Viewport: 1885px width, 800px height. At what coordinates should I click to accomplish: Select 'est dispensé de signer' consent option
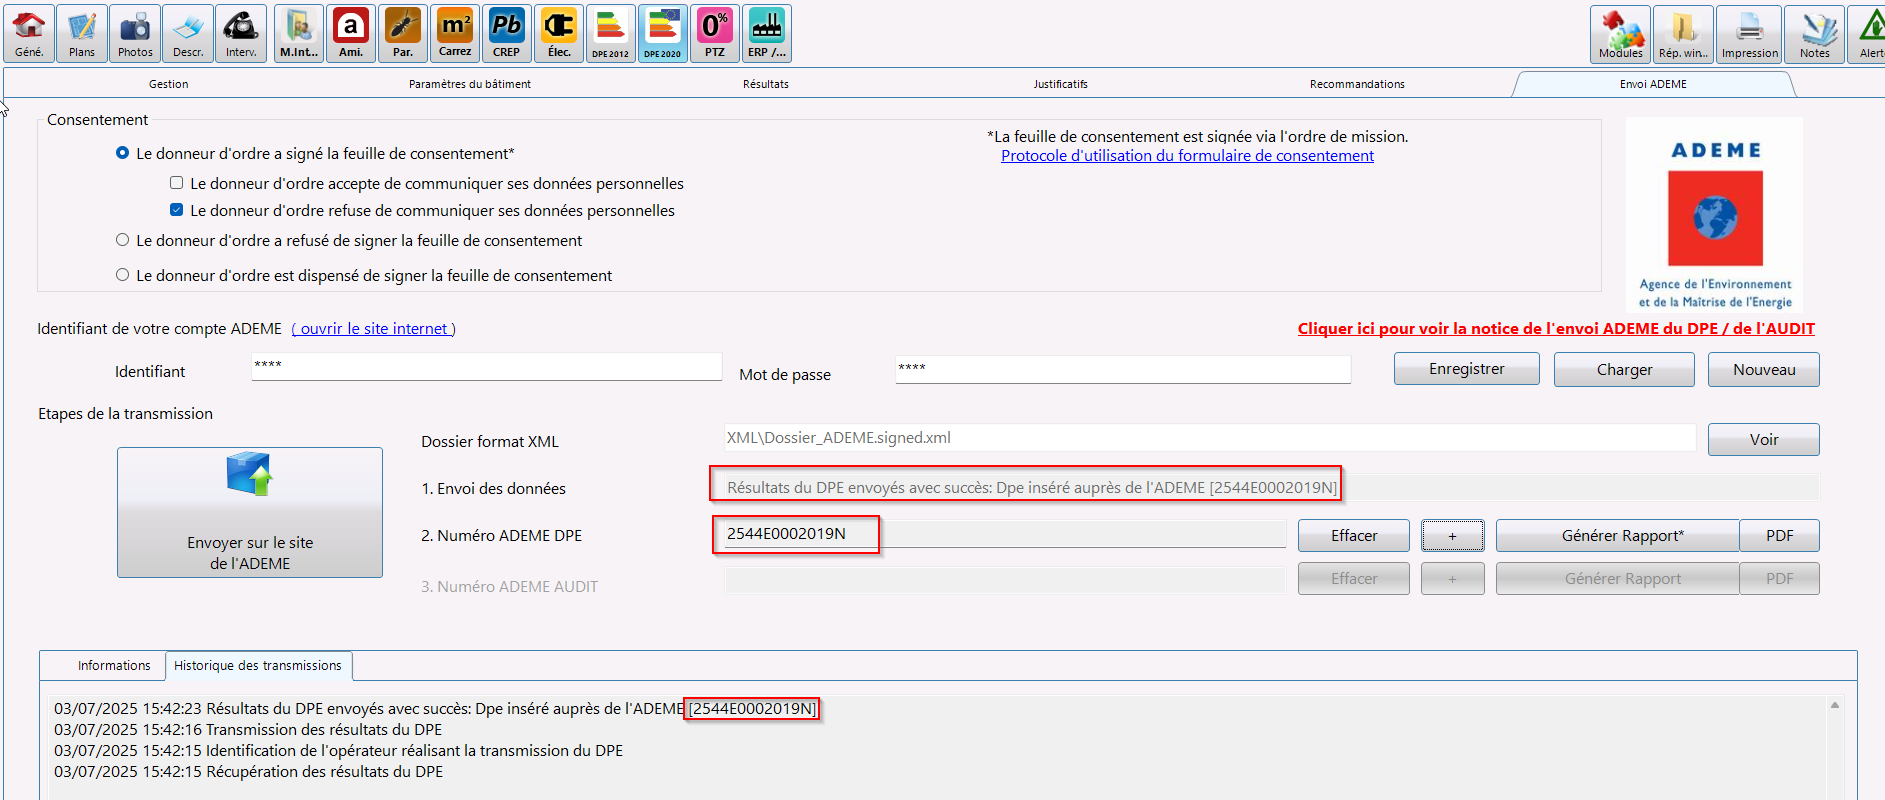[x=123, y=275]
